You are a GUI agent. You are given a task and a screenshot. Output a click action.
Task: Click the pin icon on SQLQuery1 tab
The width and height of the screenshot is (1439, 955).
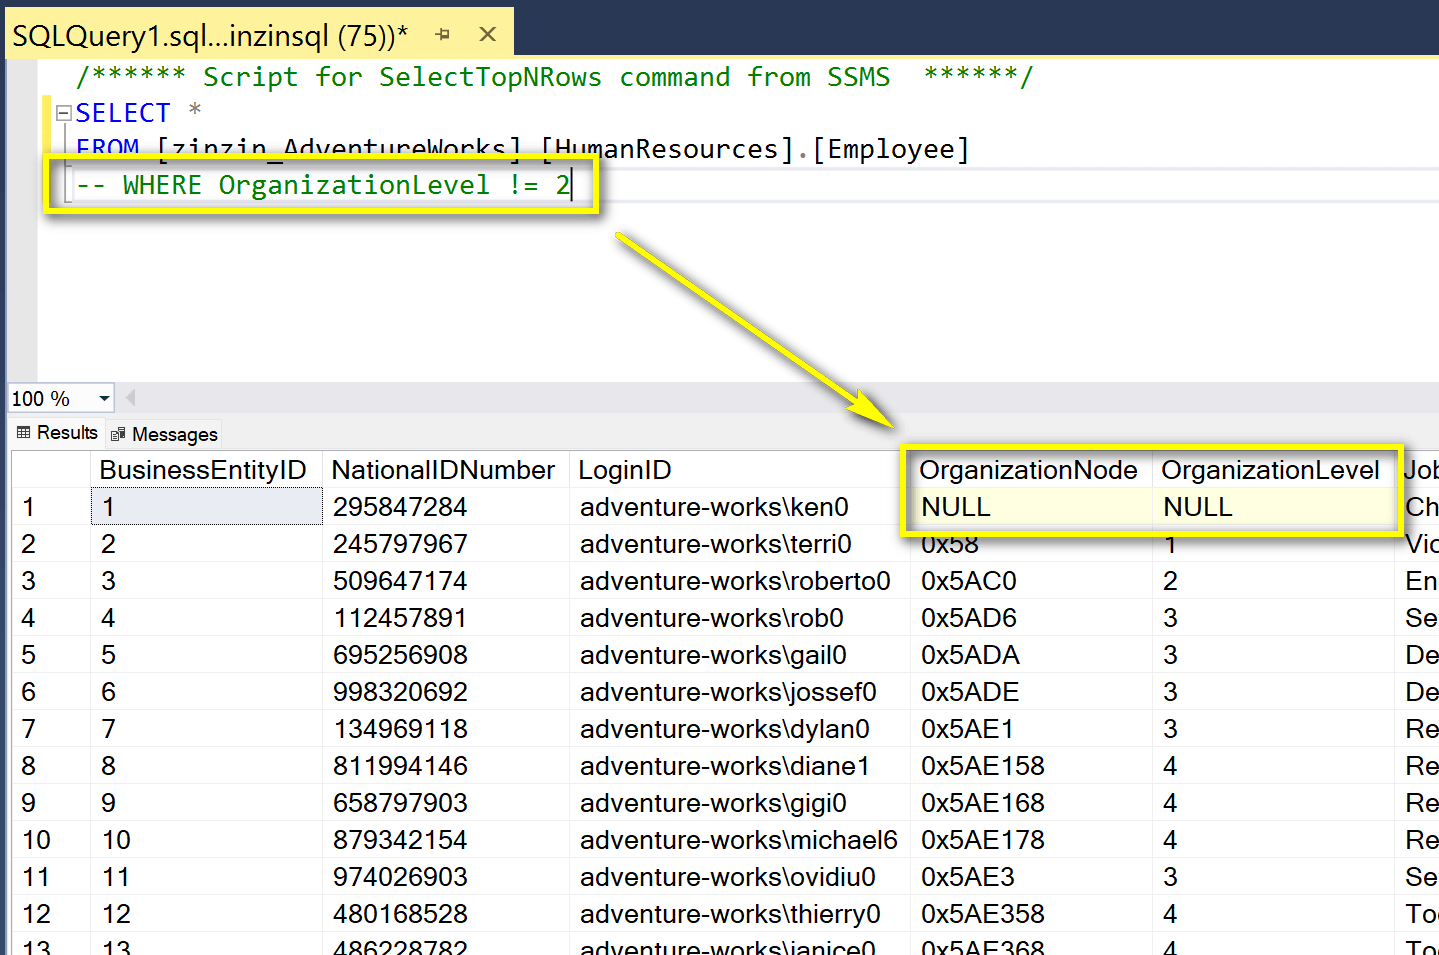(x=443, y=35)
